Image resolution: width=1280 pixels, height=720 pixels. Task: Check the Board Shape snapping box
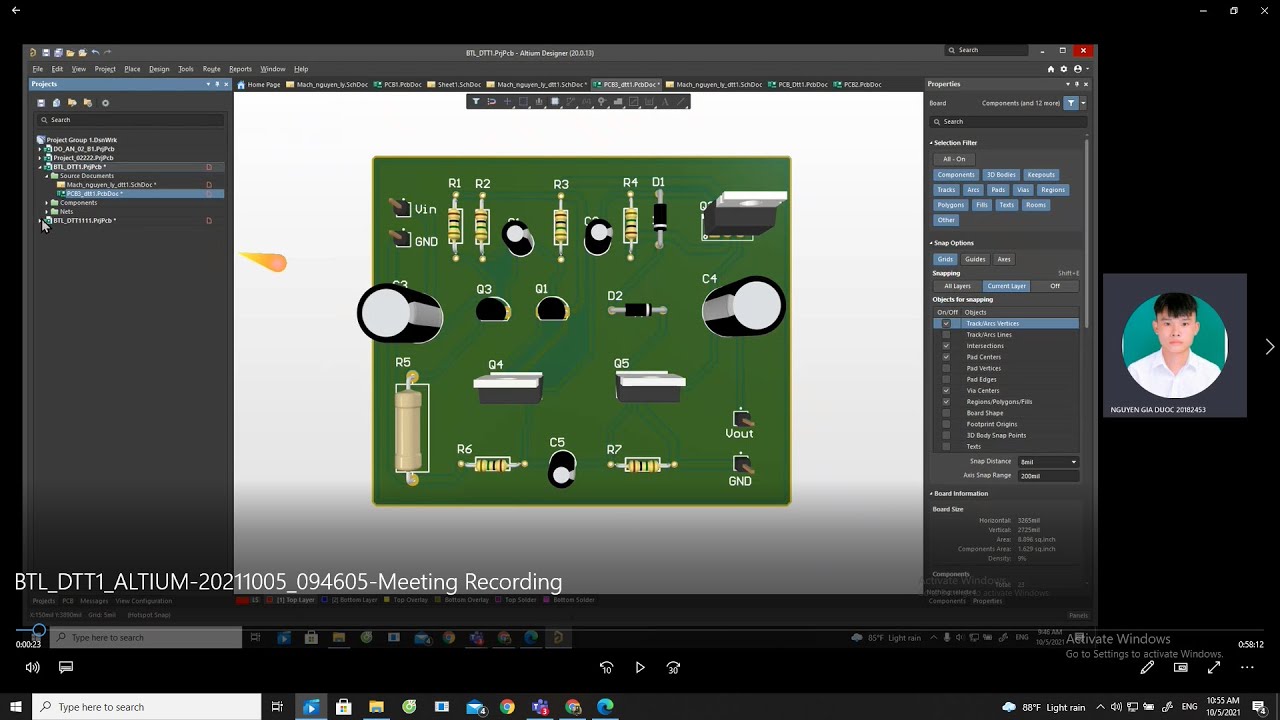coord(946,413)
